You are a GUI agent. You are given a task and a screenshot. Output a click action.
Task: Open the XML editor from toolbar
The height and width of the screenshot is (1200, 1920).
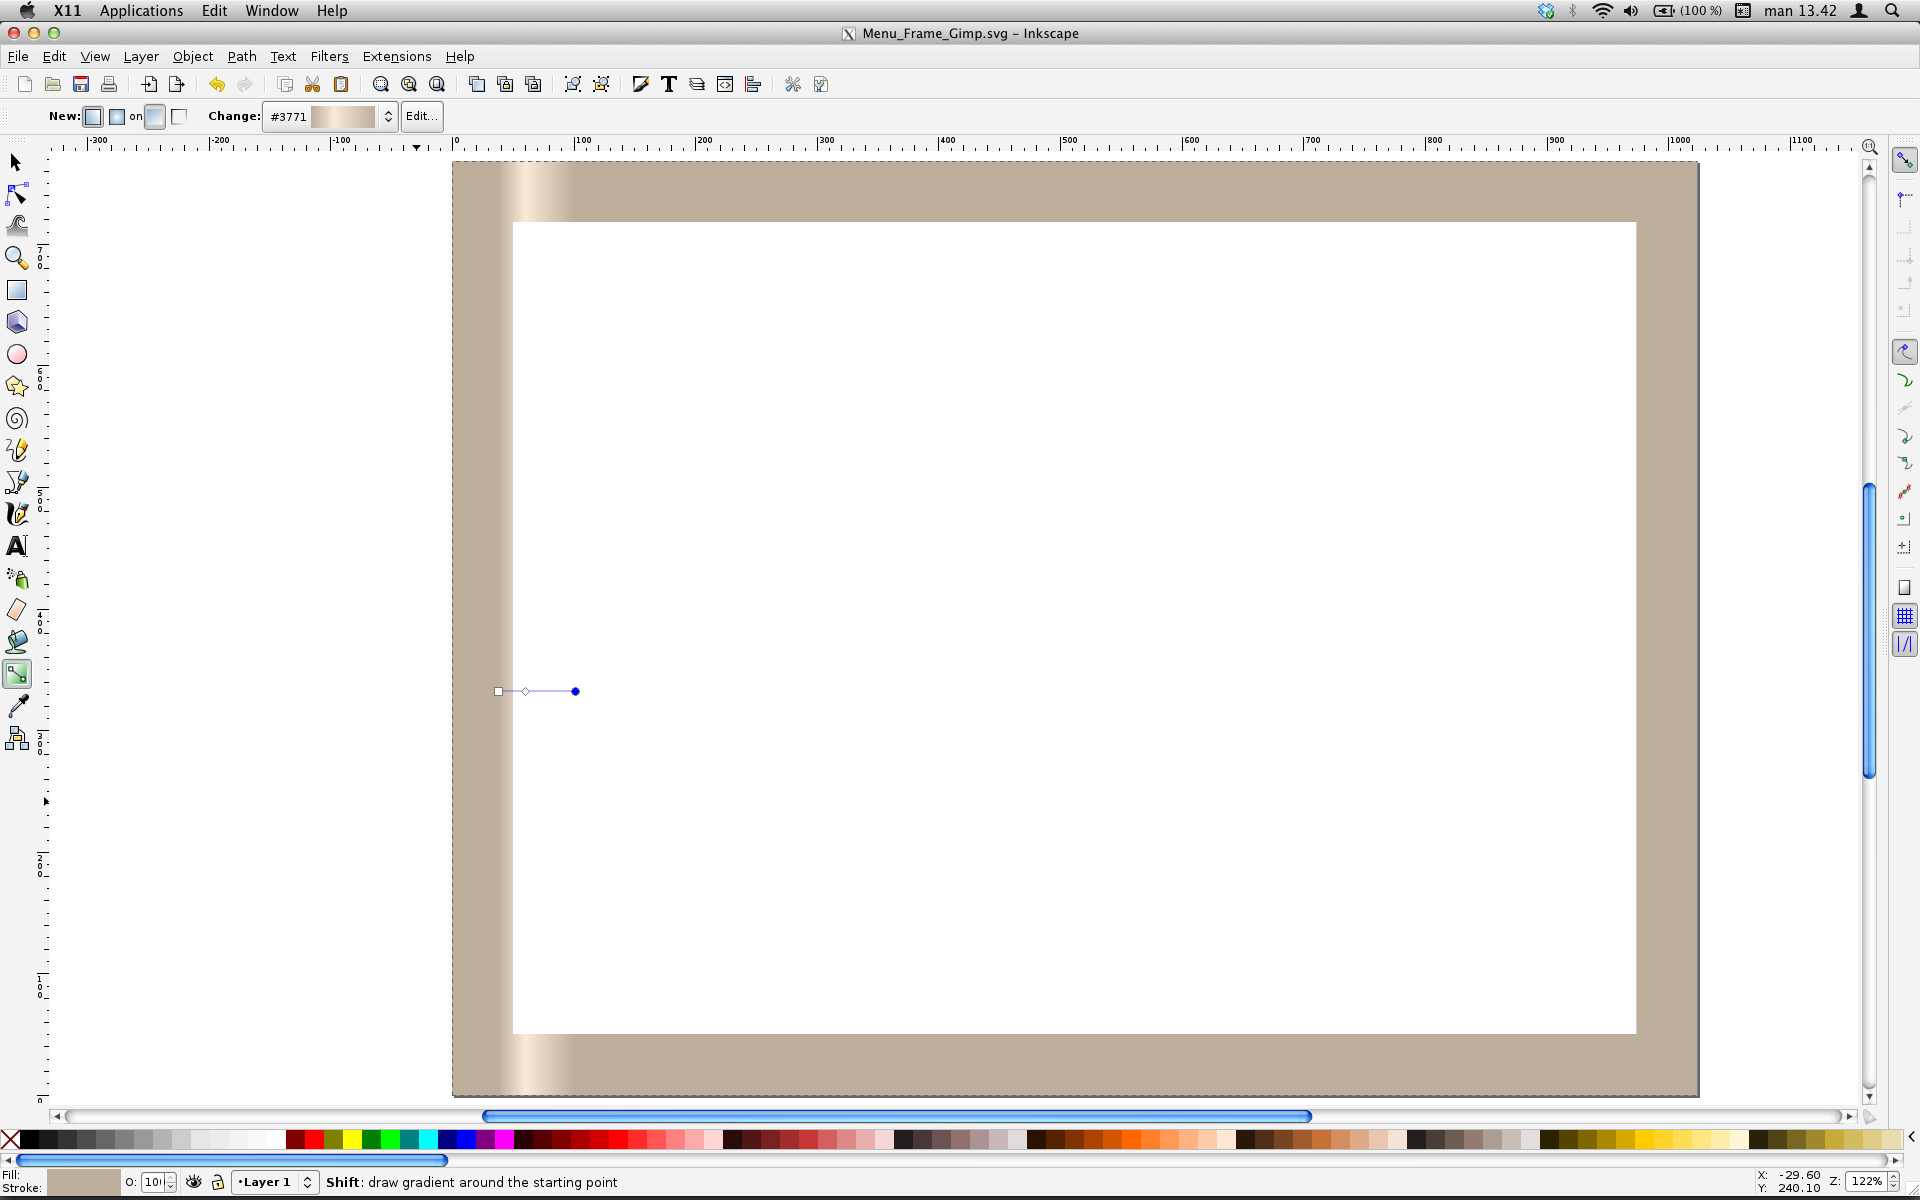[x=725, y=85]
